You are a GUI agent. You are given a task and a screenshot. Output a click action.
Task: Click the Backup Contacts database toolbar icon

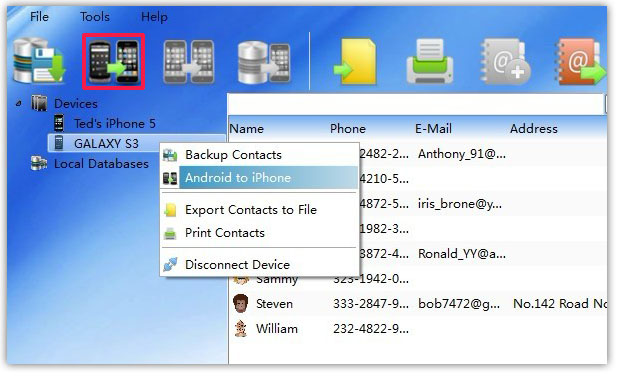click(x=39, y=61)
